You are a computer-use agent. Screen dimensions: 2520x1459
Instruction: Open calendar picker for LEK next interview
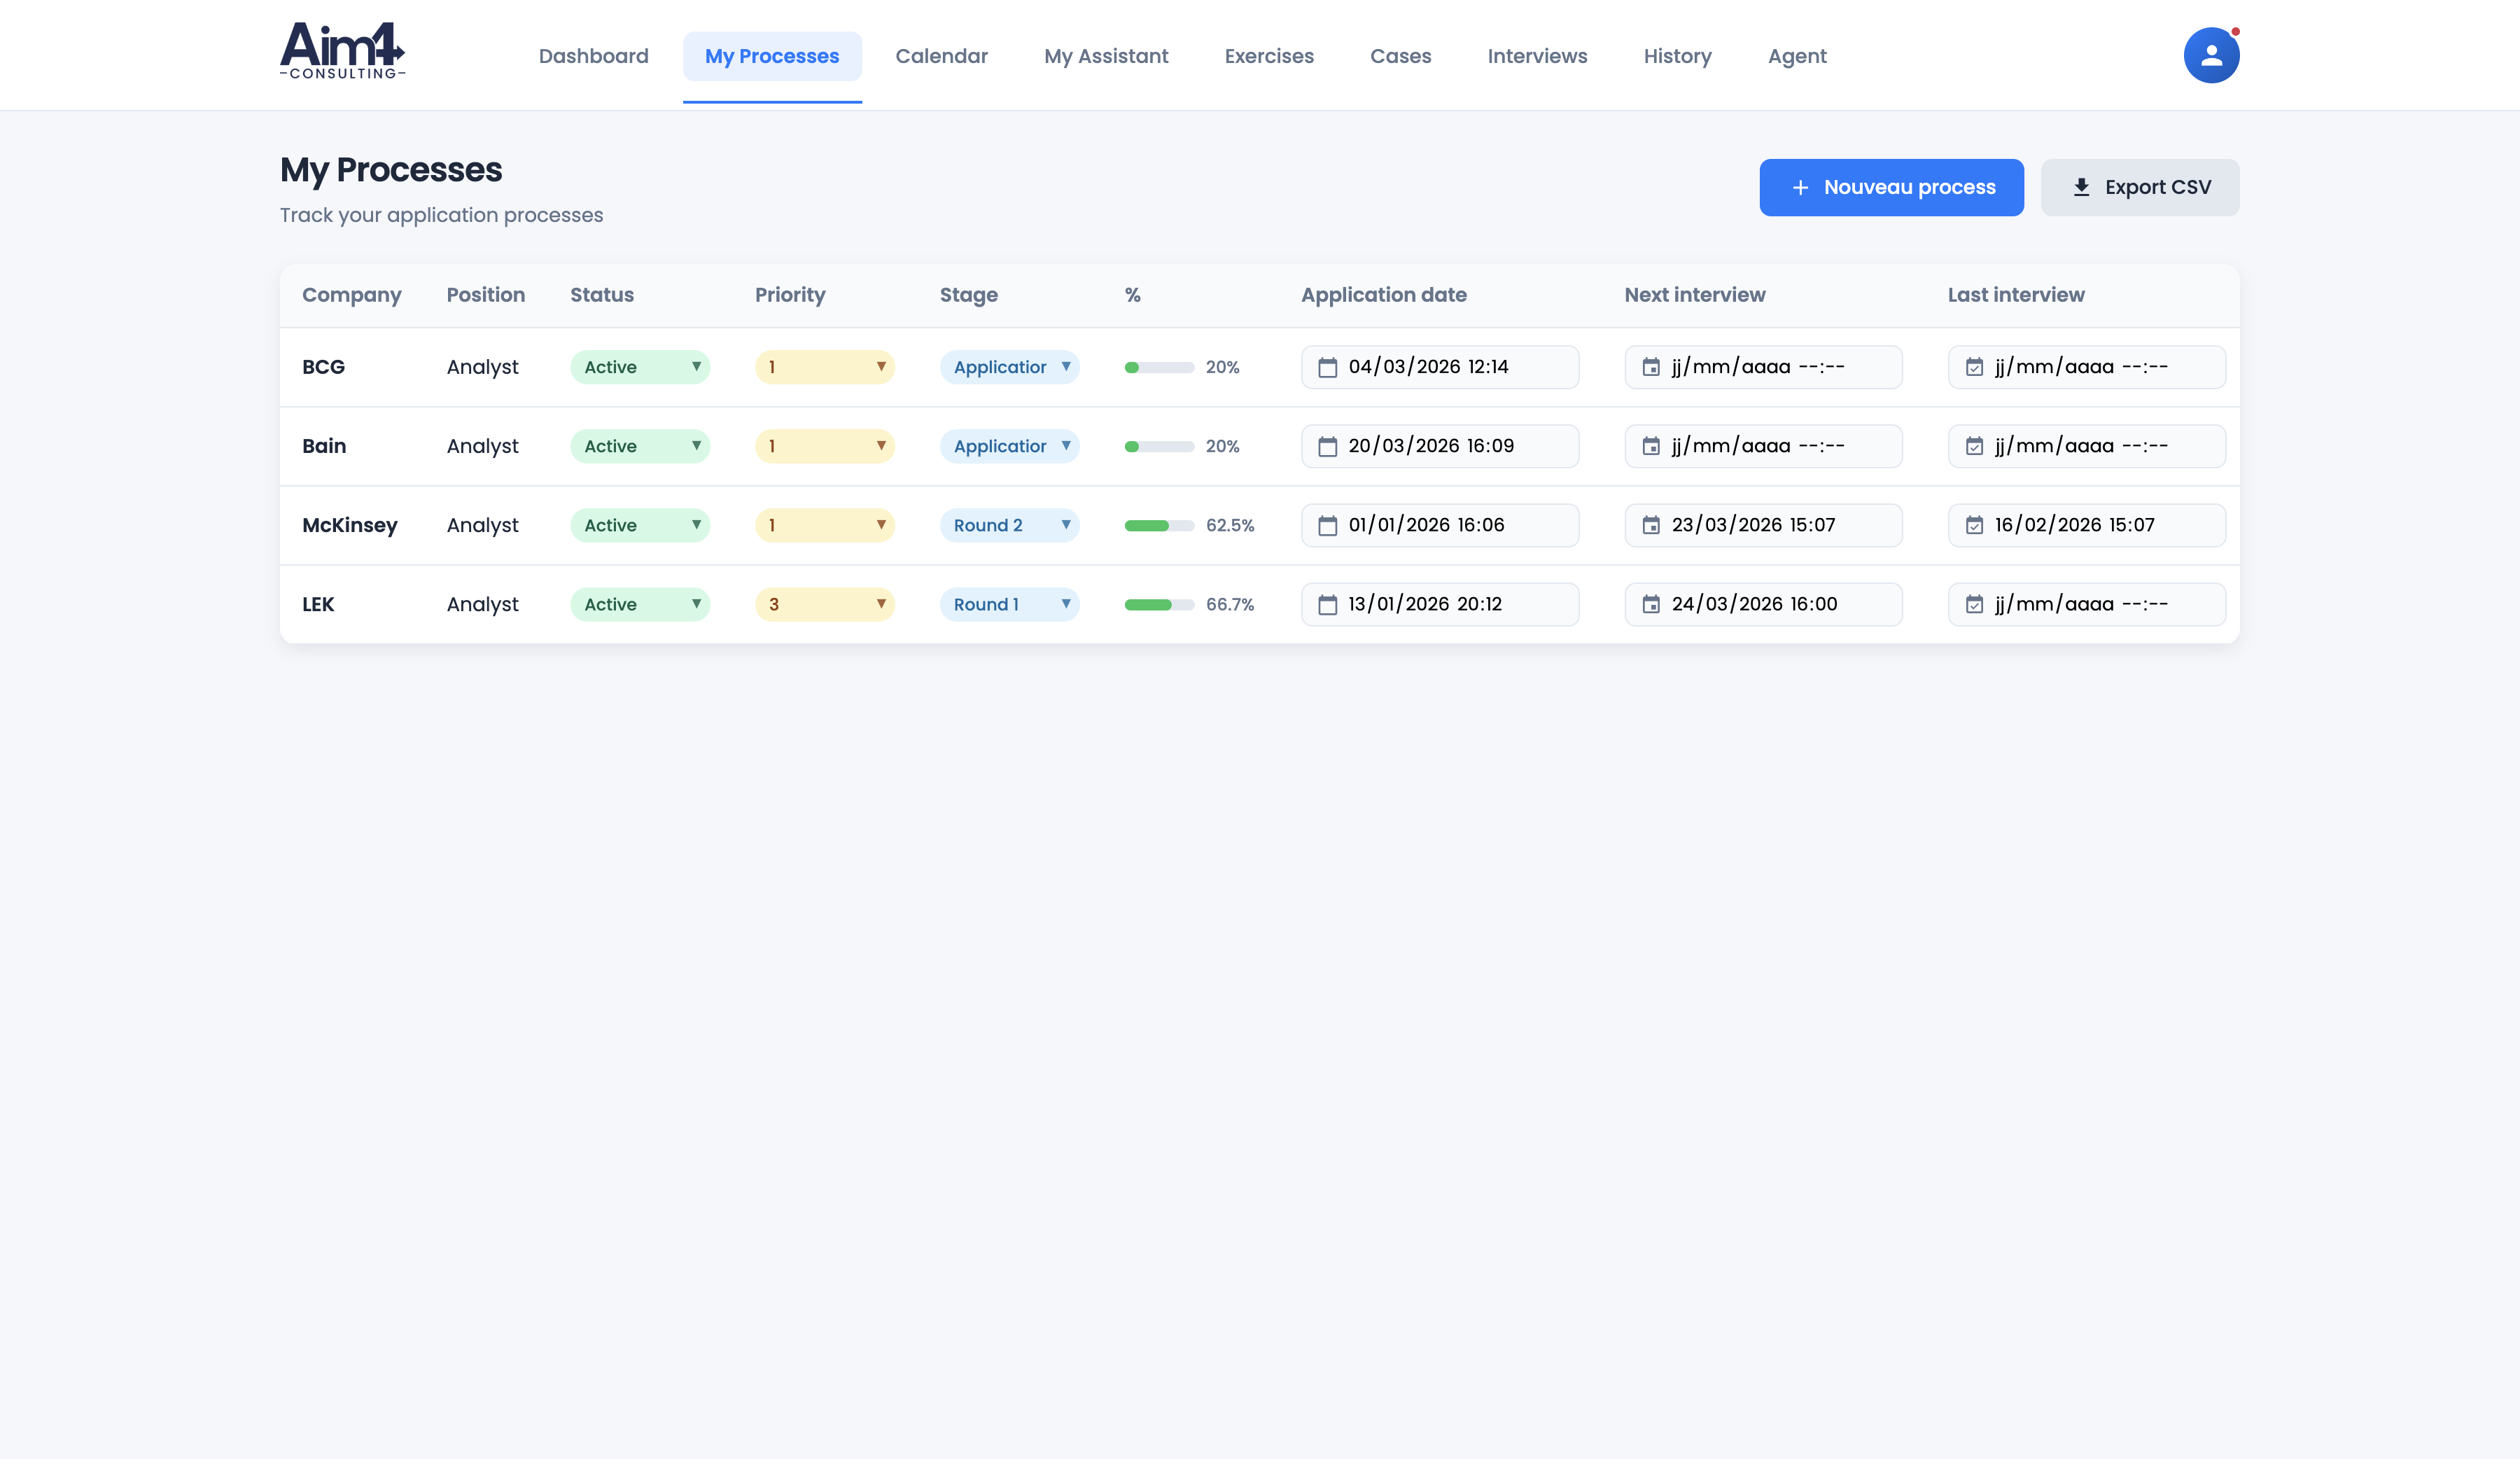[x=1650, y=604]
